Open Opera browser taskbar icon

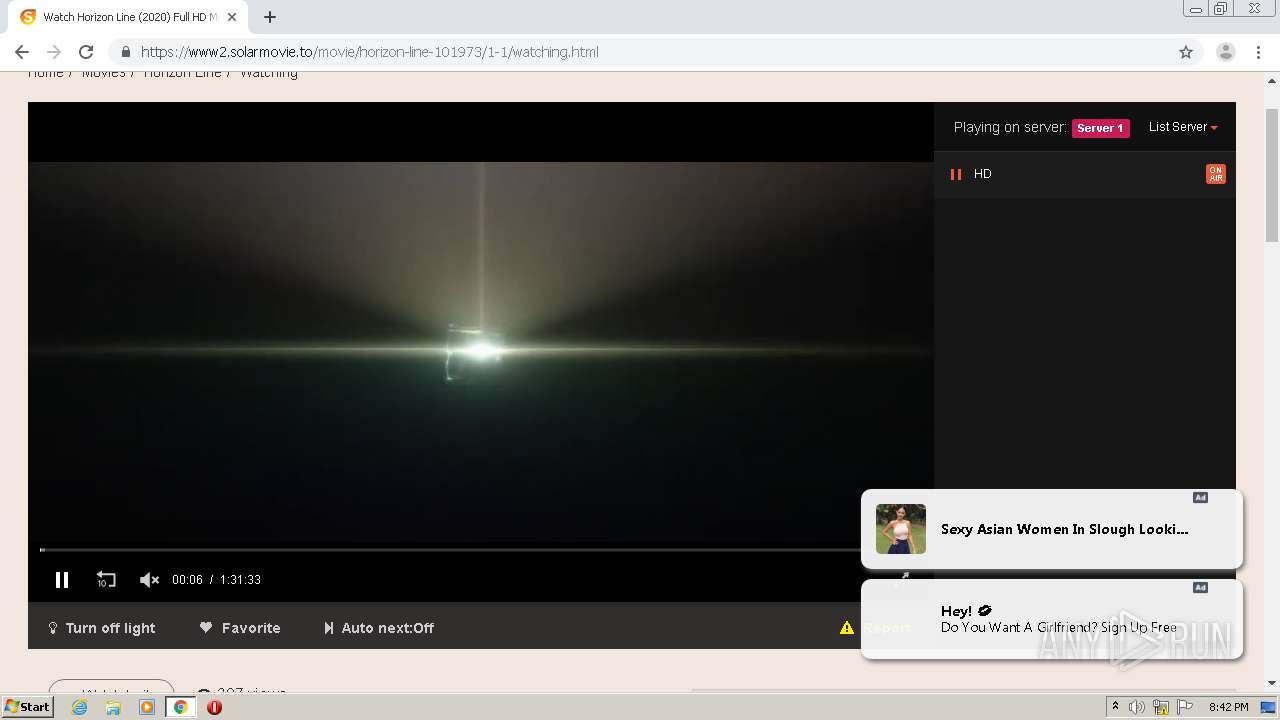[x=214, y=707]
